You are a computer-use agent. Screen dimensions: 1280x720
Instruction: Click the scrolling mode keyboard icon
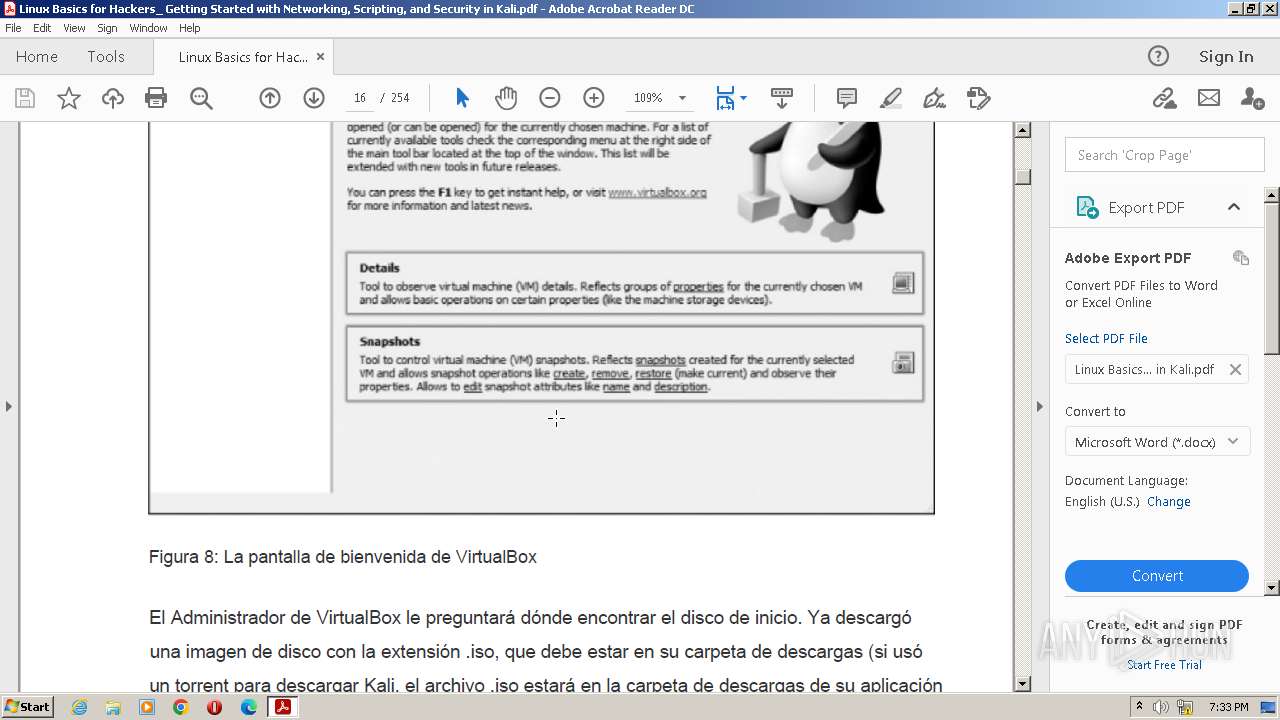pyautogui.click(x=782, y=98)
